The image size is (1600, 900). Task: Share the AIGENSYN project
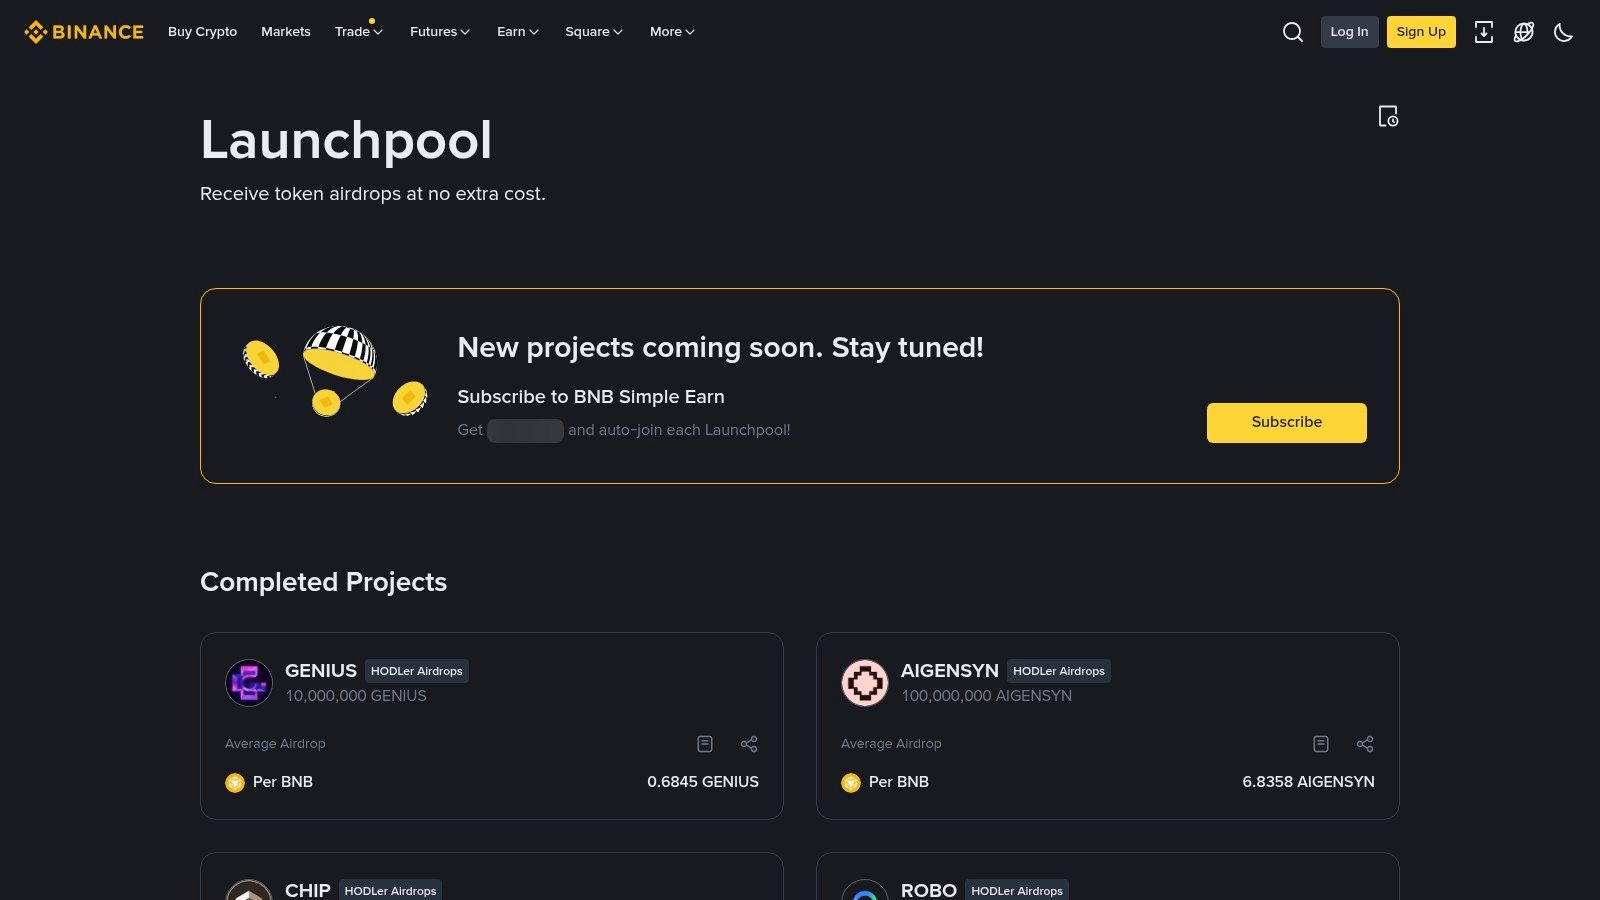tap(1365, 744)
